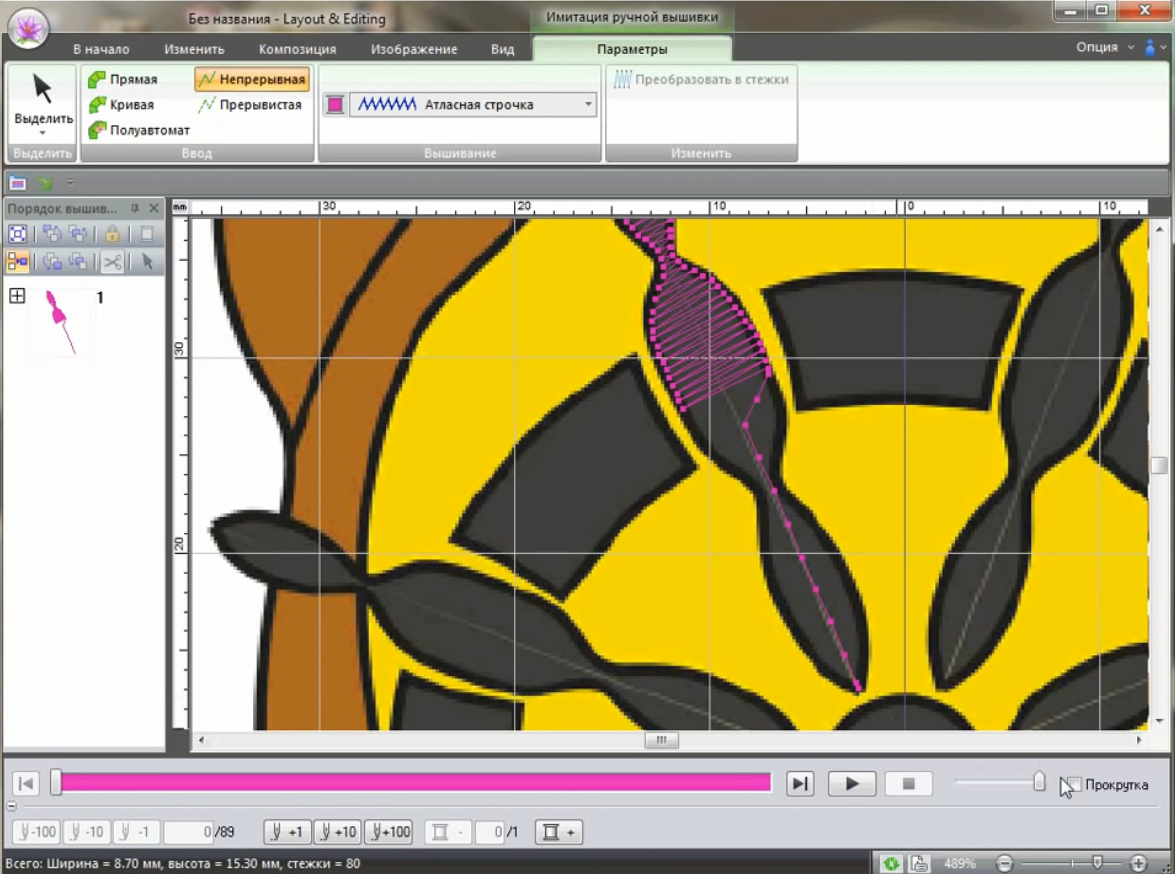This screenshot has height=874, width=1175.
Task: Open the Композиция ribbon tab
Action: click(x=297, y=49)
